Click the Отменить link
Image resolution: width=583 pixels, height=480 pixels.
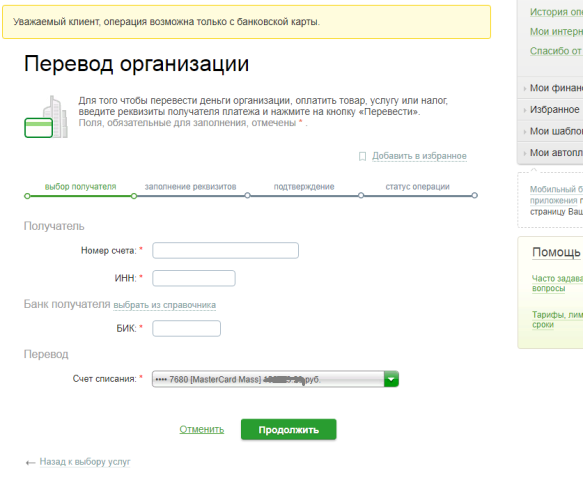pos(202,429)
